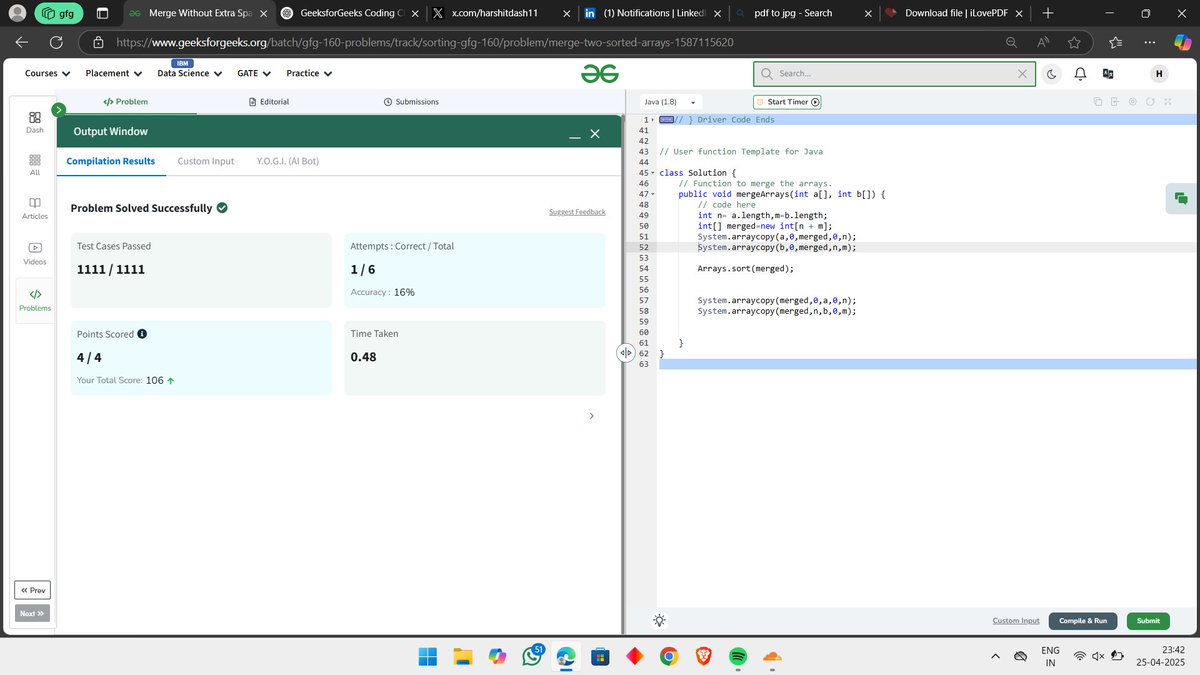Click the Suggest Feedback link
Screen dimensions: 1200x675
coord(577,212)
